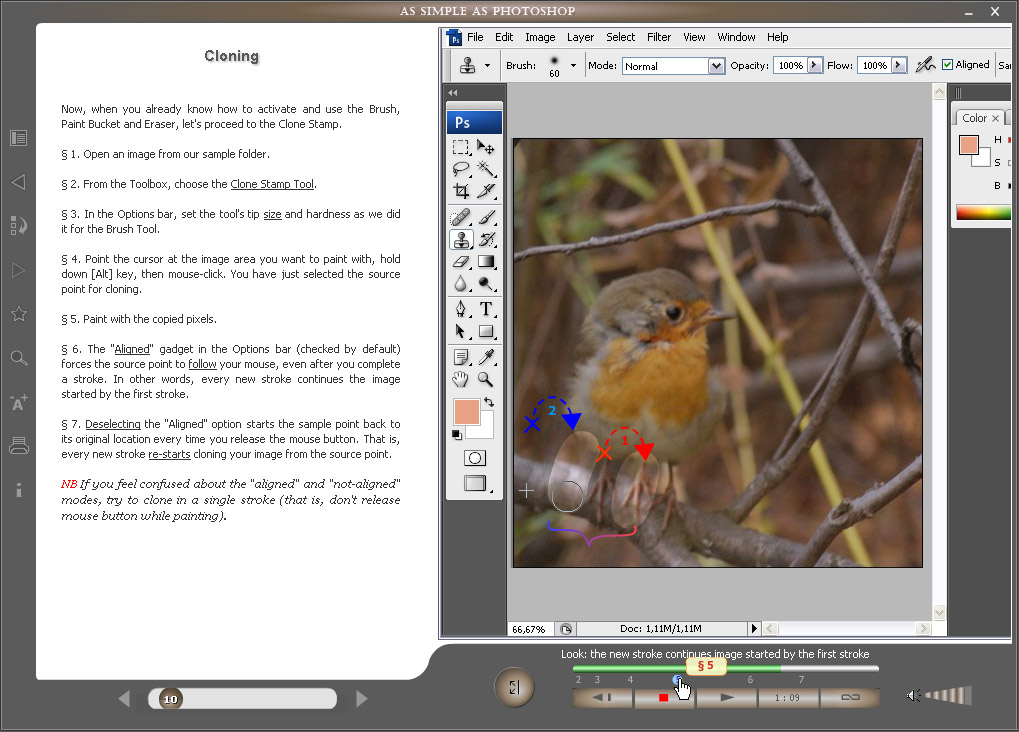Open the Brush preset picker arrow
Screen dimensions: 1019x732
(x=573, y=65)
